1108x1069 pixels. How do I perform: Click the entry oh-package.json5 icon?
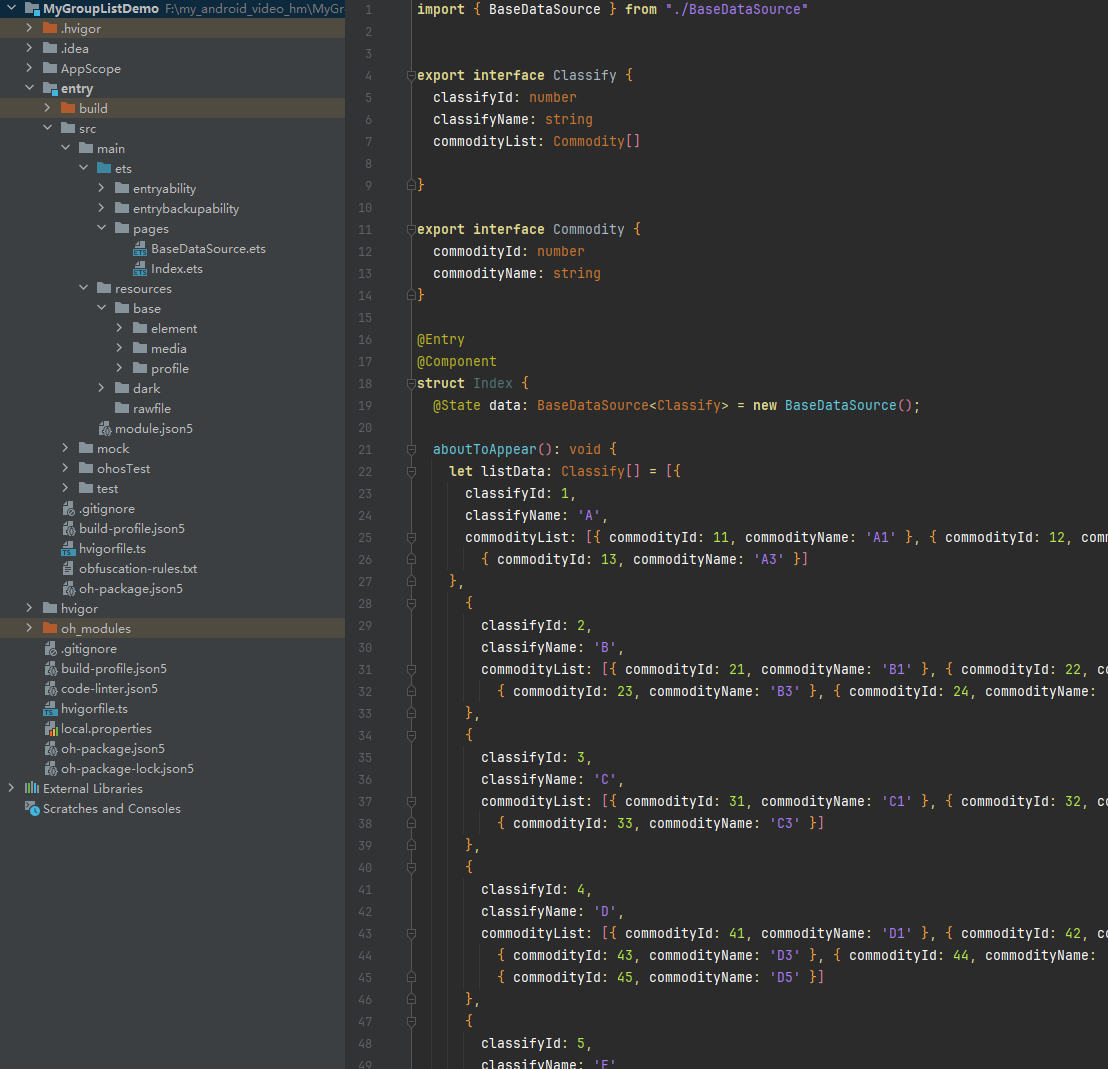(69, 589)
